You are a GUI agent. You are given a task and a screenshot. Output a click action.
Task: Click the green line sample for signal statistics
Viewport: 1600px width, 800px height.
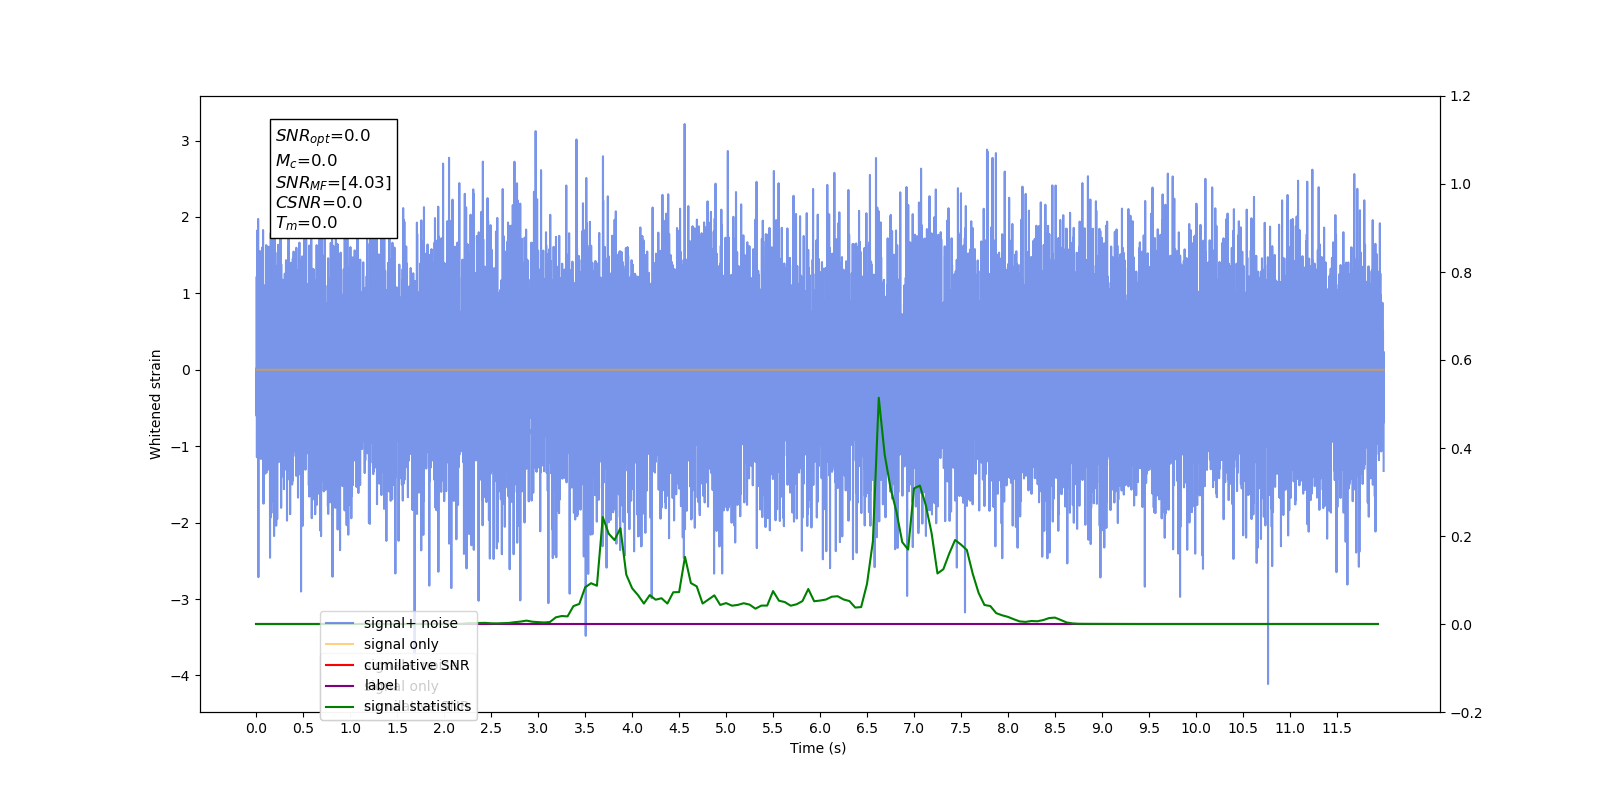(x=340, y=707)
